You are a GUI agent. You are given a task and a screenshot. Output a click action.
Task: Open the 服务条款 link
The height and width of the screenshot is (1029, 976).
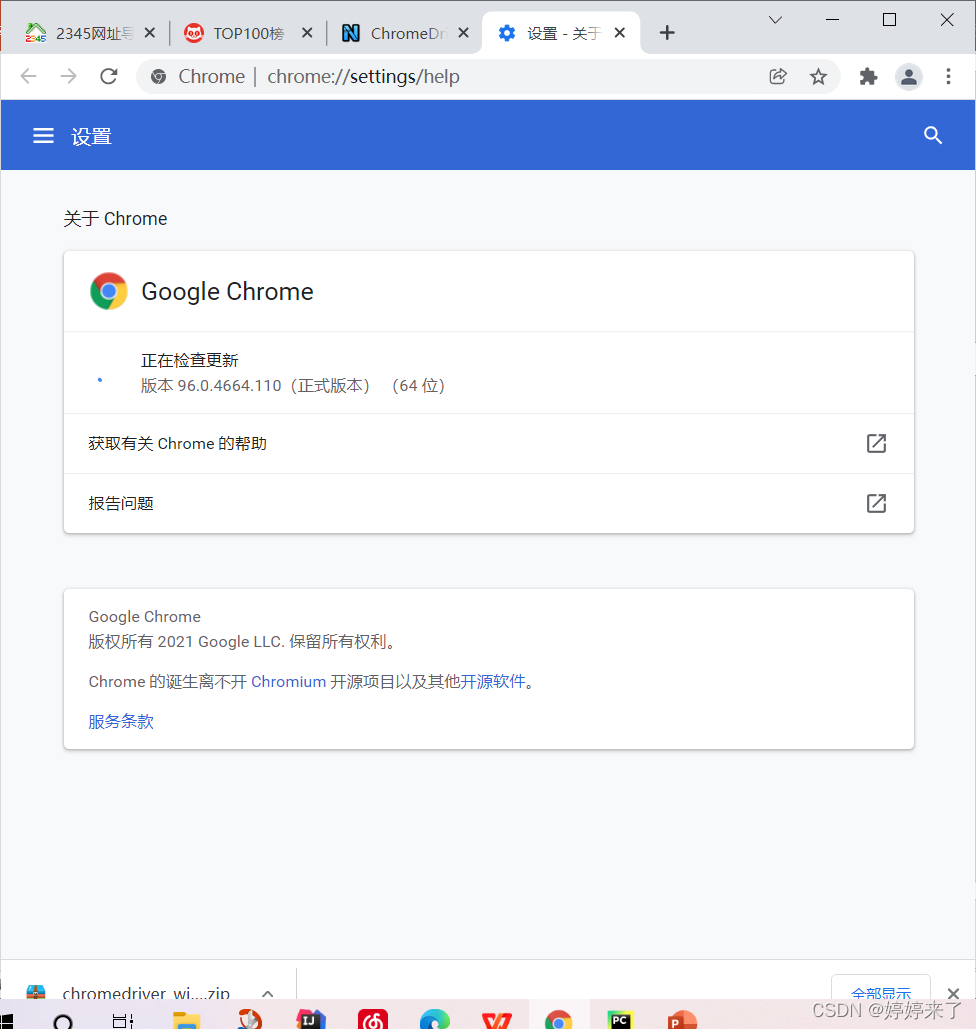(121, 721)
